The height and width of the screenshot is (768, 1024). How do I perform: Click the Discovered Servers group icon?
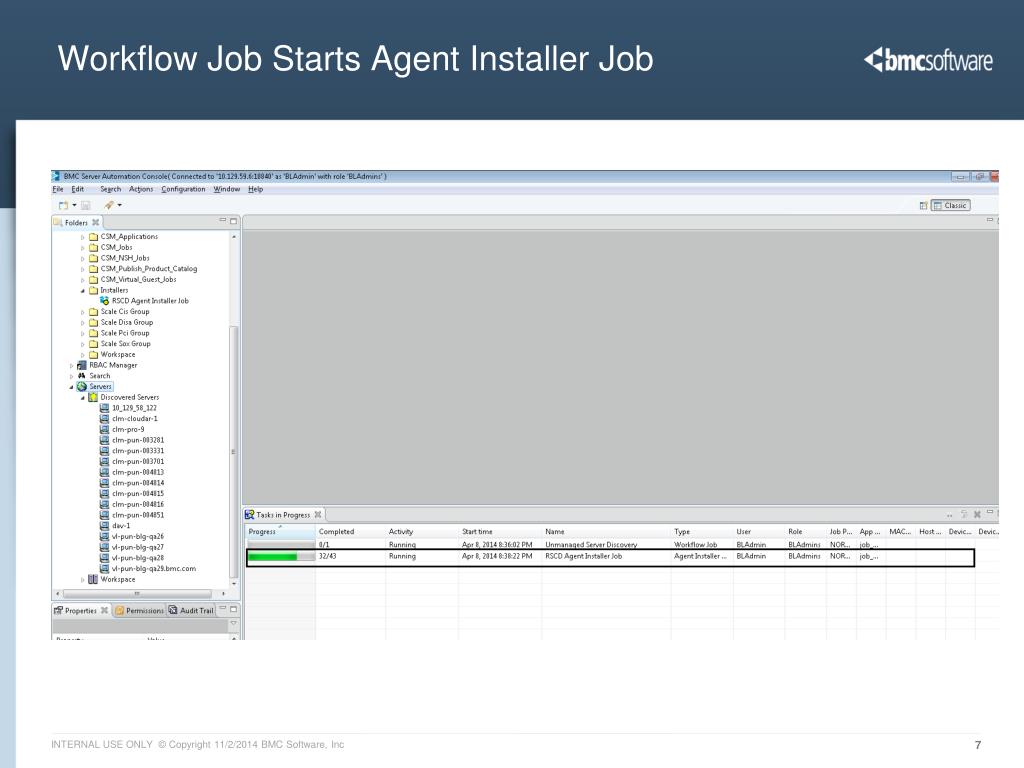(93, 397)
